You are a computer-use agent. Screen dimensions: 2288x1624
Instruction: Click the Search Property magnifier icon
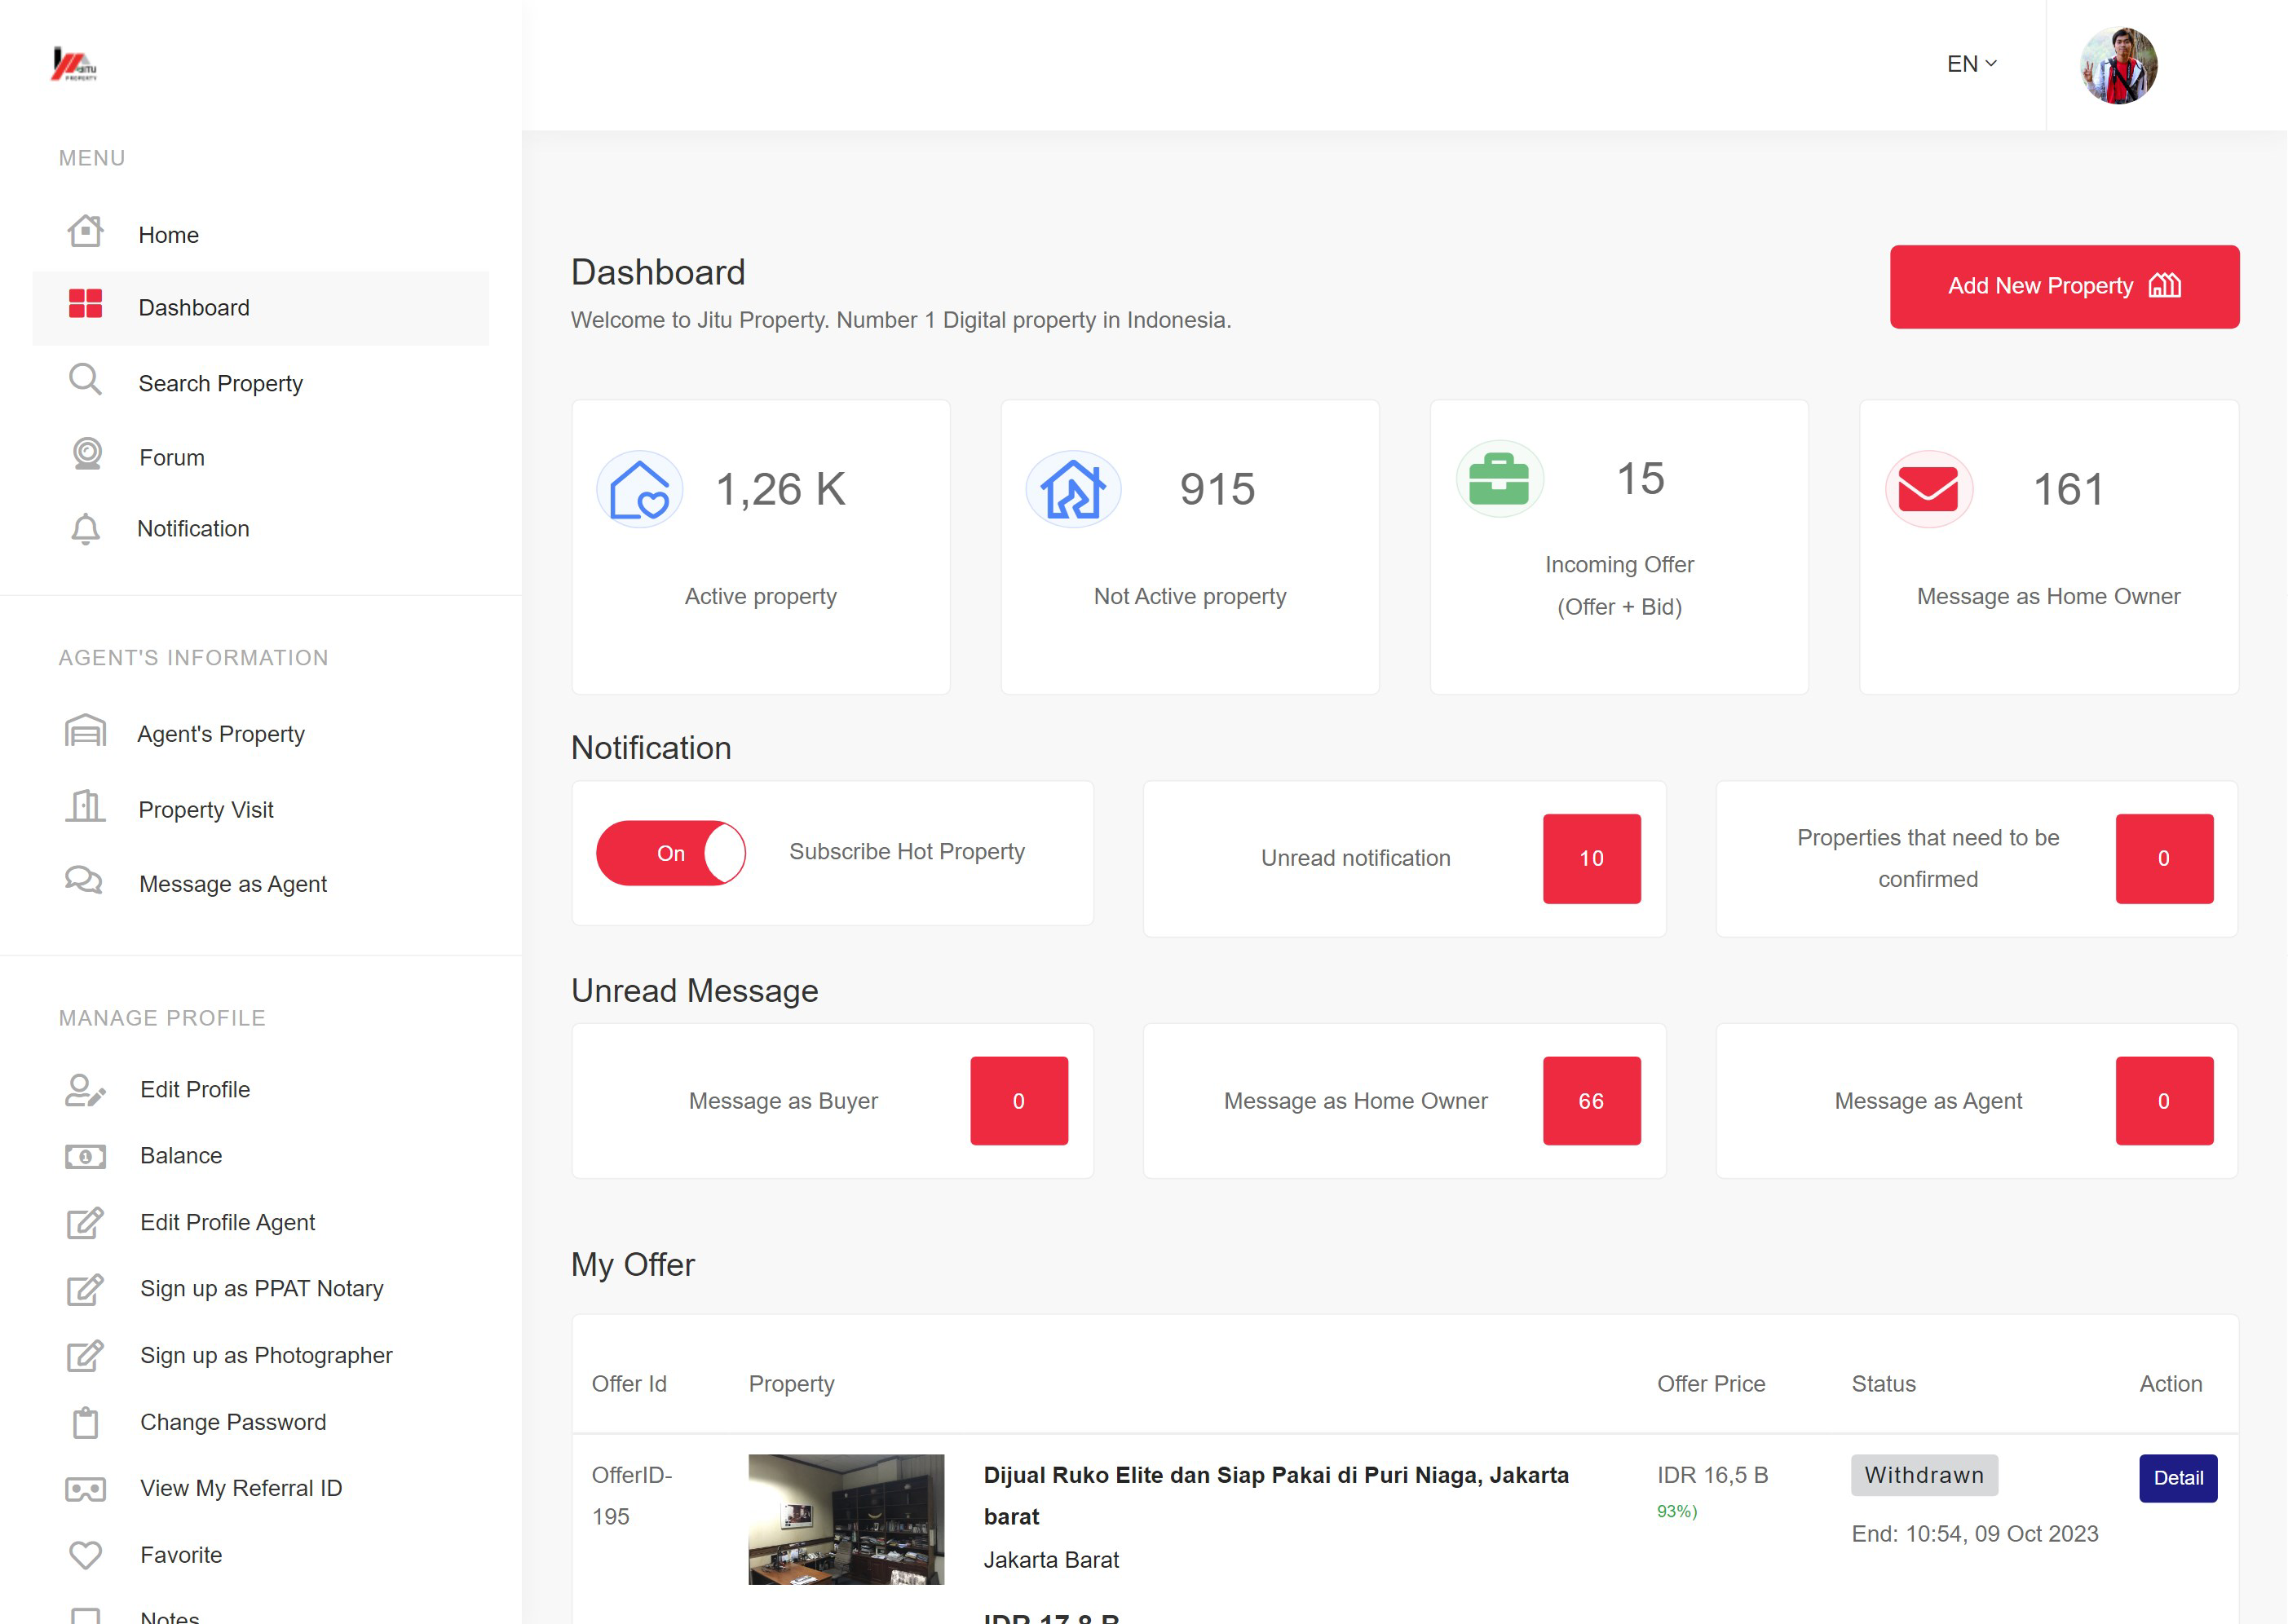click(85, 380)
